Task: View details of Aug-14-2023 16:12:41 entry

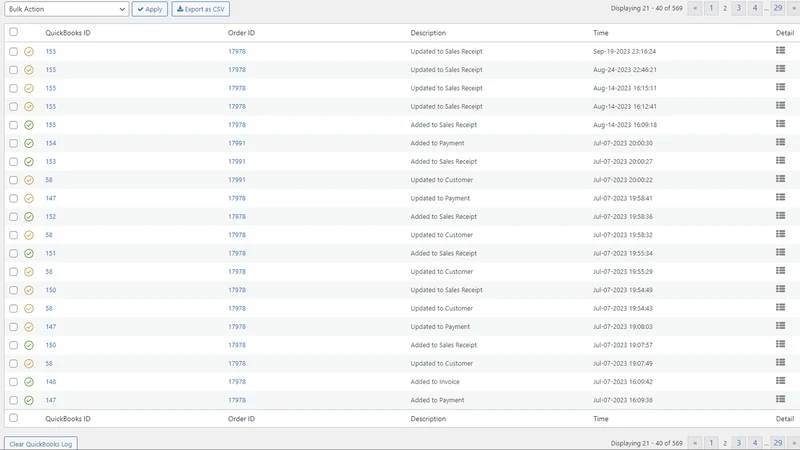Action: [x=780, y=105]
